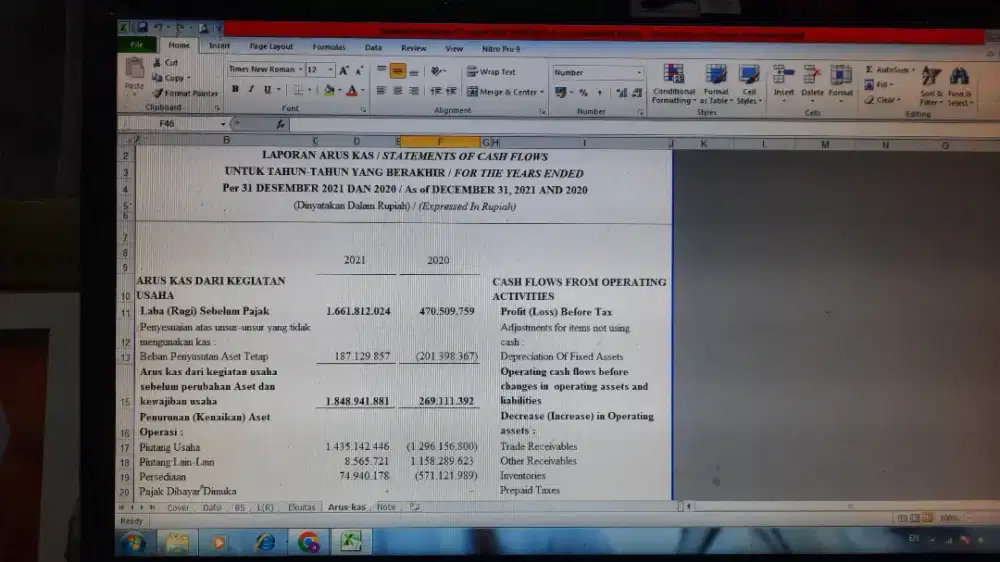Align text to the left
This screenshot has height=562, width=1000.
(x=381, y=91)
